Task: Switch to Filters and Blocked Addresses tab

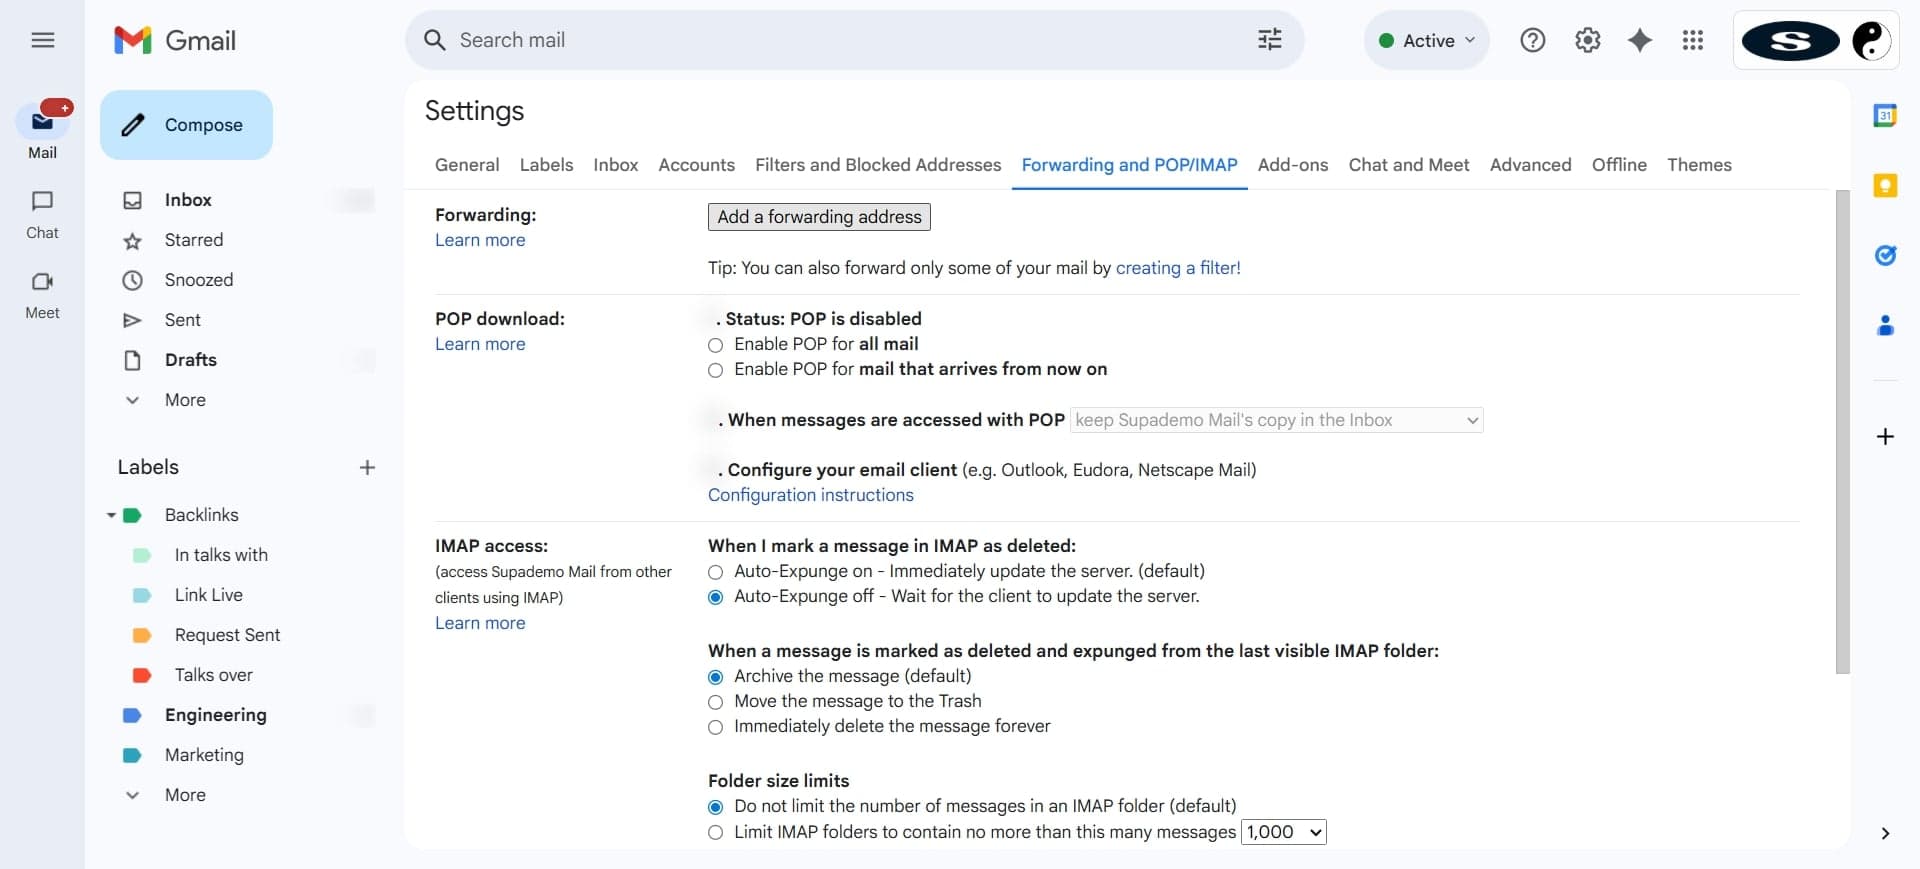Action: (878, 165)
